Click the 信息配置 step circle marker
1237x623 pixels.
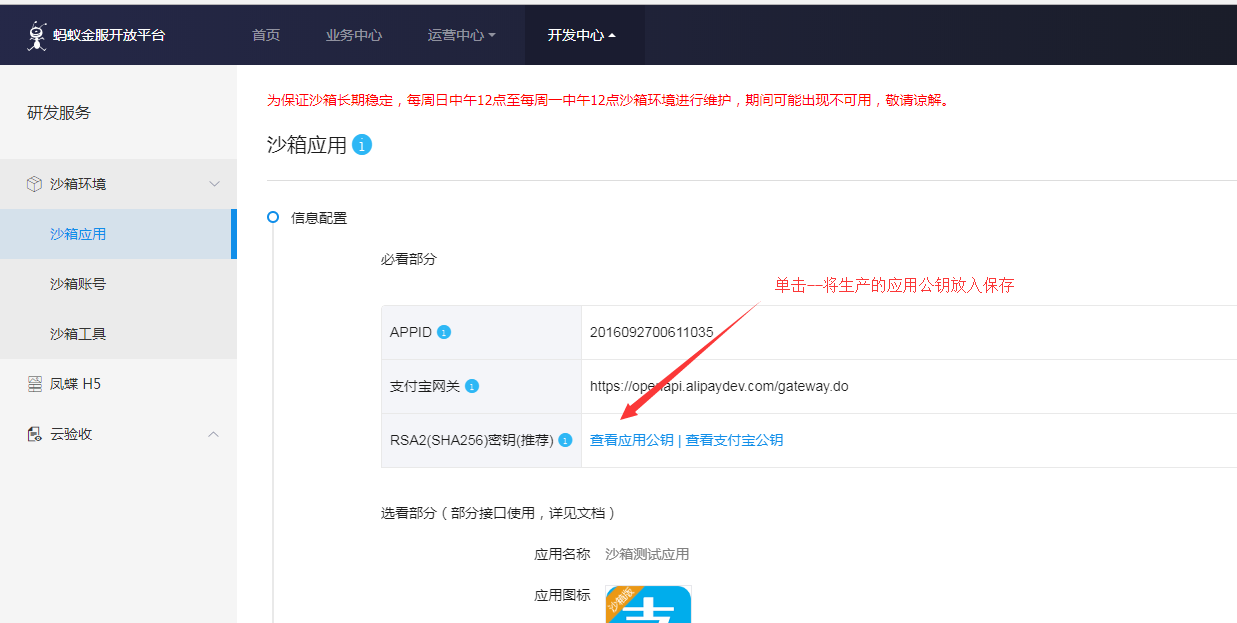tap(273, 217)
